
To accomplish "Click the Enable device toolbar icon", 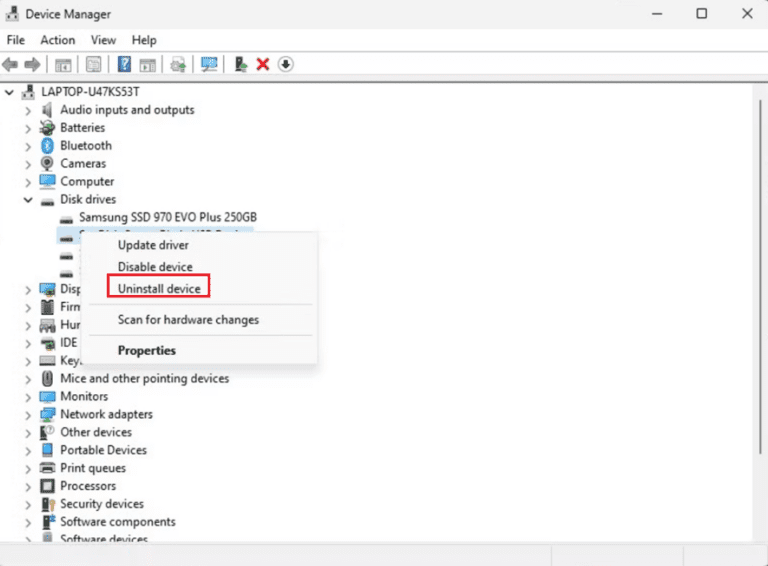I will click(240, 64).
